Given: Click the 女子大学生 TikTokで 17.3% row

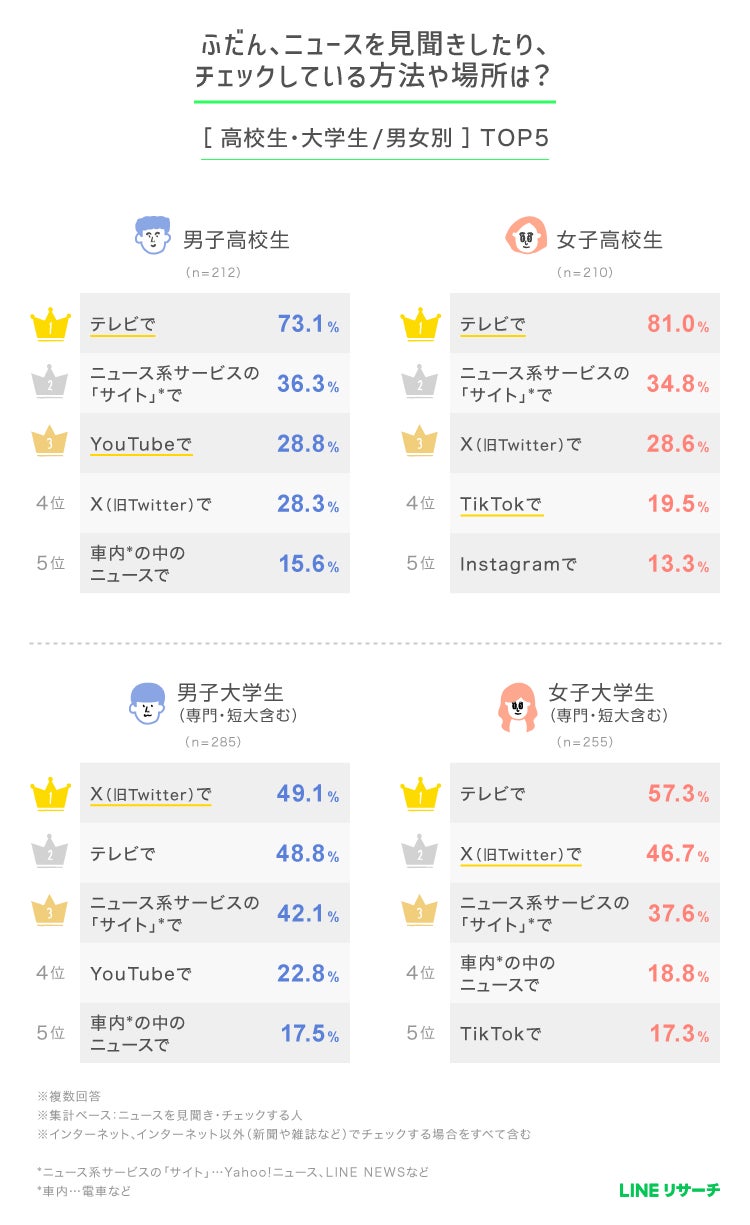Looking at the screenshot, I should point(584,1034).
